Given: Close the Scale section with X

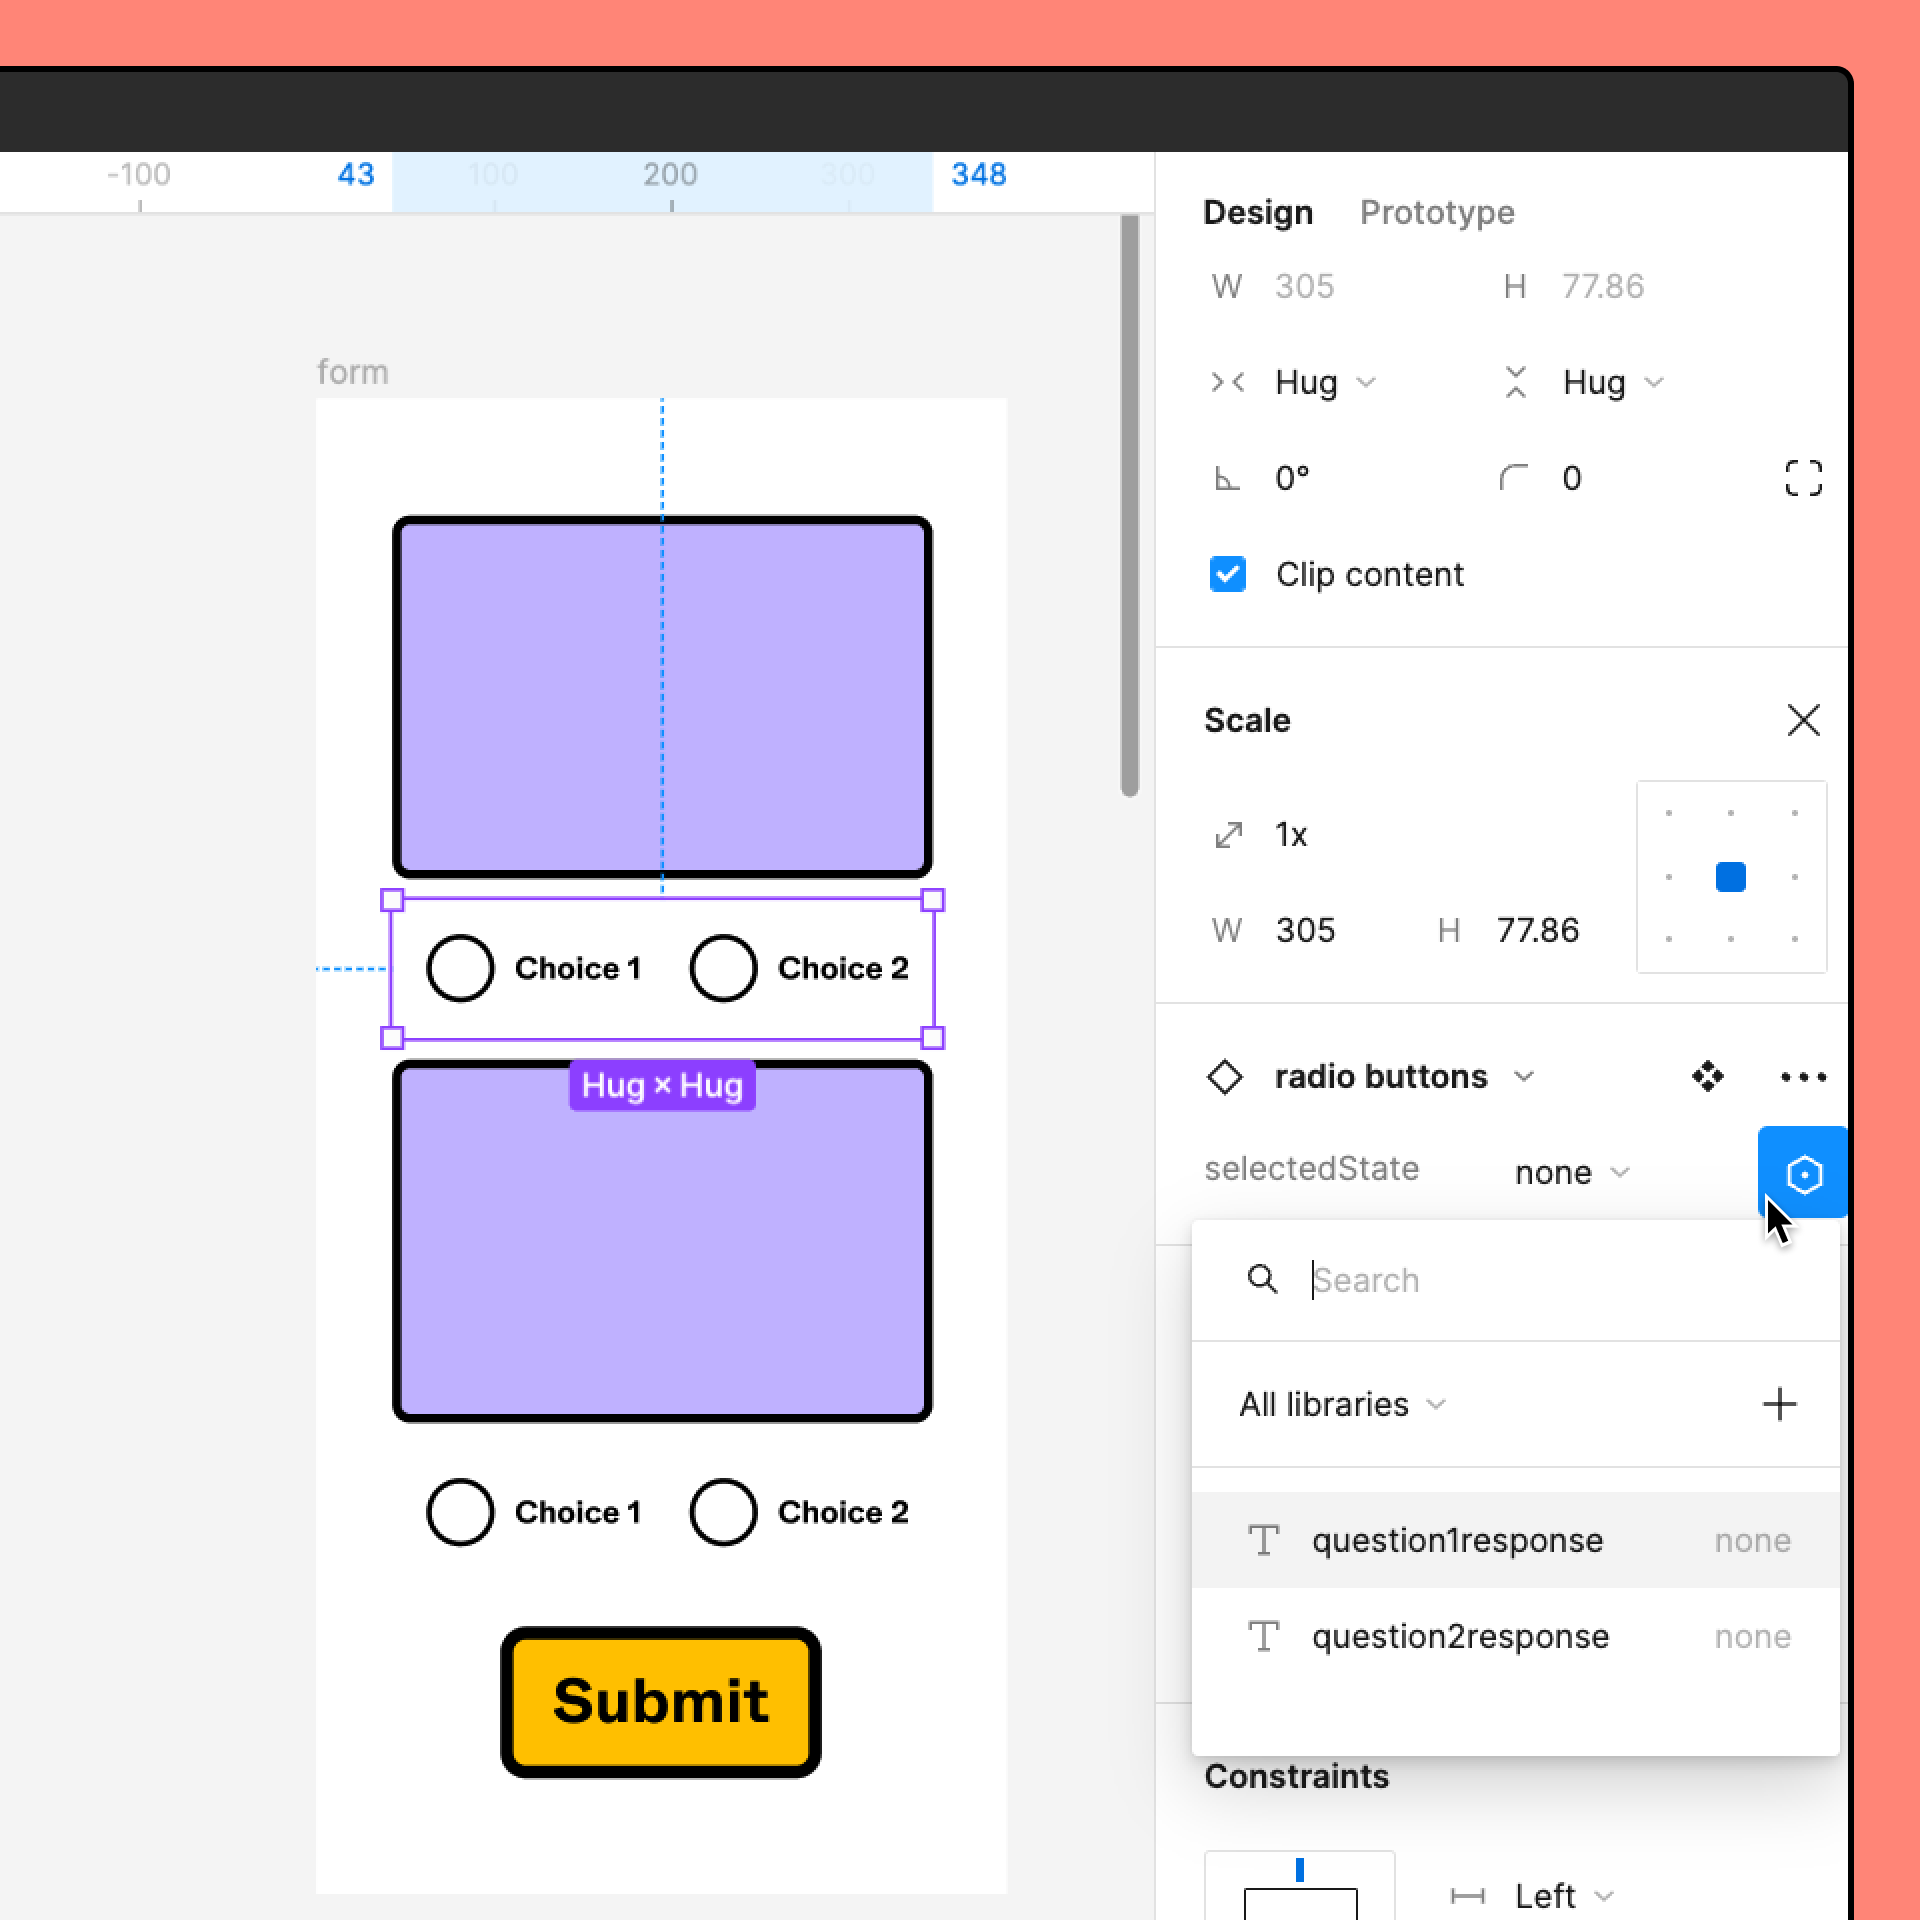Looking at the screenshot, I should [1803, 720].
